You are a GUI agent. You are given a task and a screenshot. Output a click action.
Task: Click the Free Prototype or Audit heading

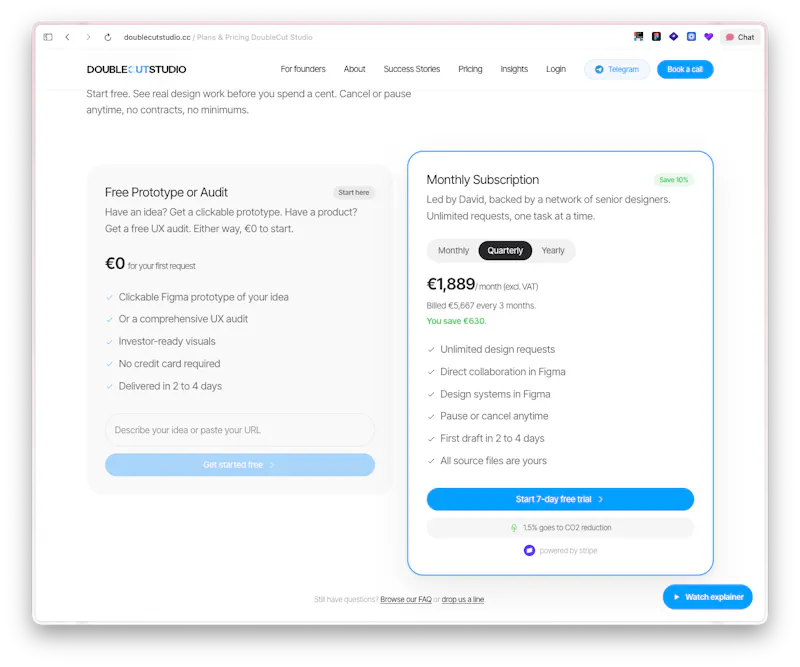point(166,192)
